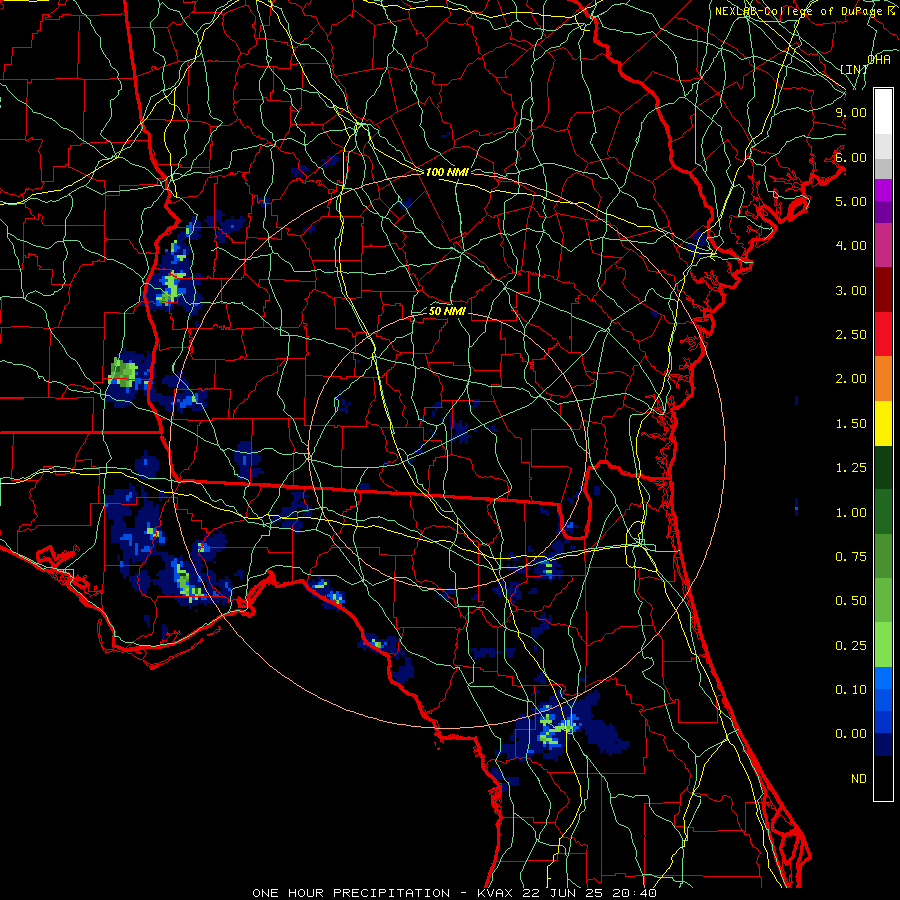Click the white swatch at top of color scale

(883, 111)
